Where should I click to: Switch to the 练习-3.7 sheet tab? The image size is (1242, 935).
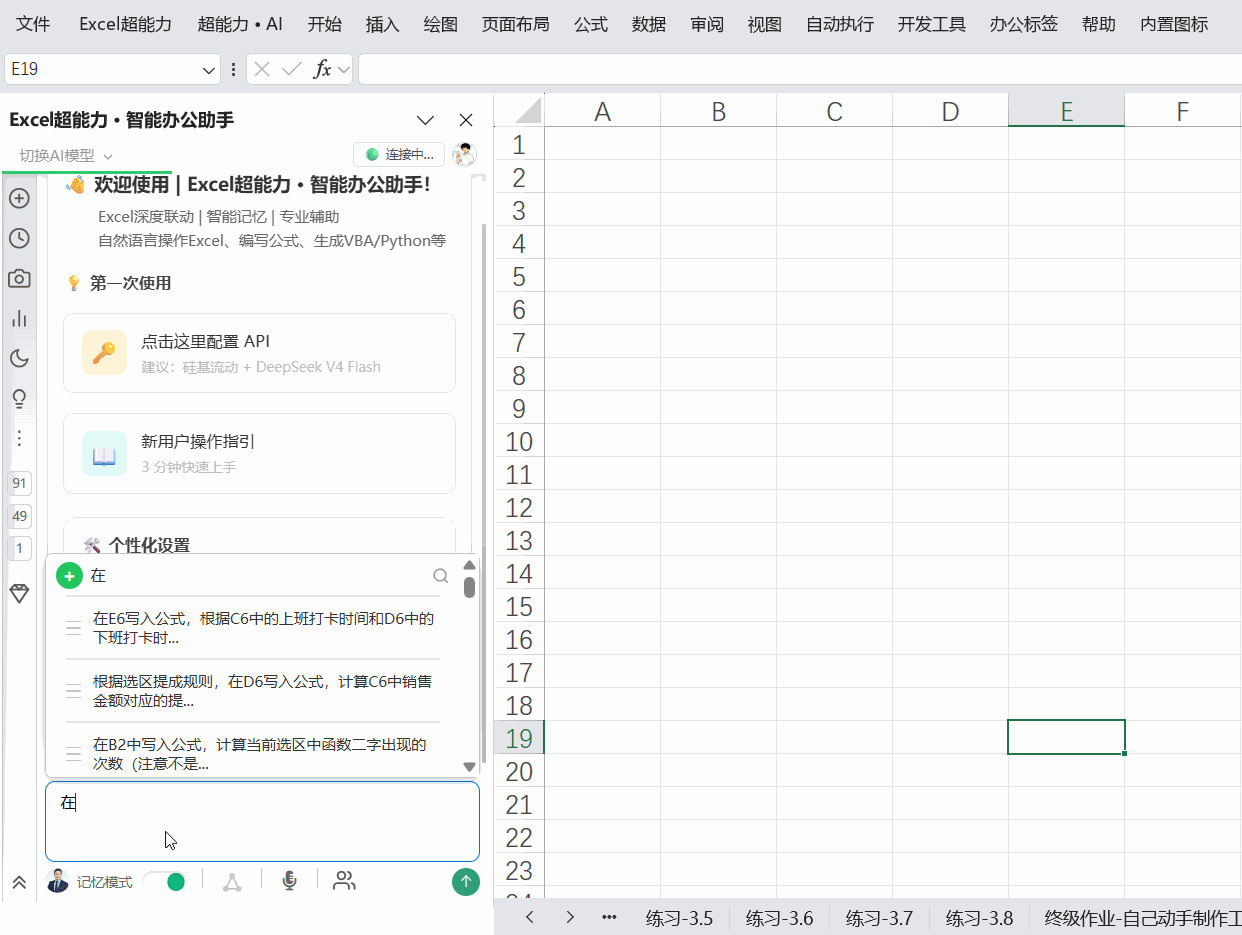pos(879,918)
